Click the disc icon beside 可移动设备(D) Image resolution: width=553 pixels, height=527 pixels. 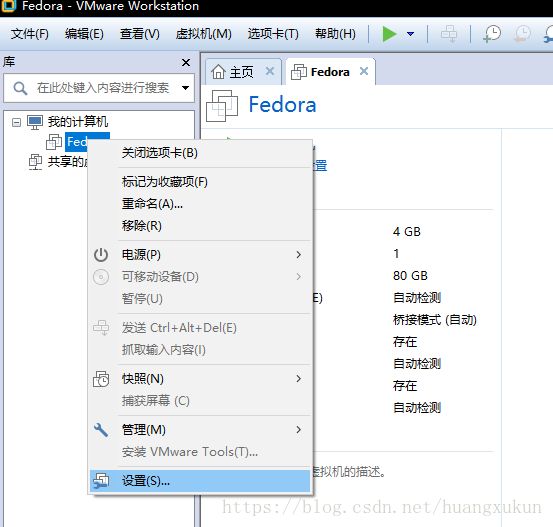101,277
